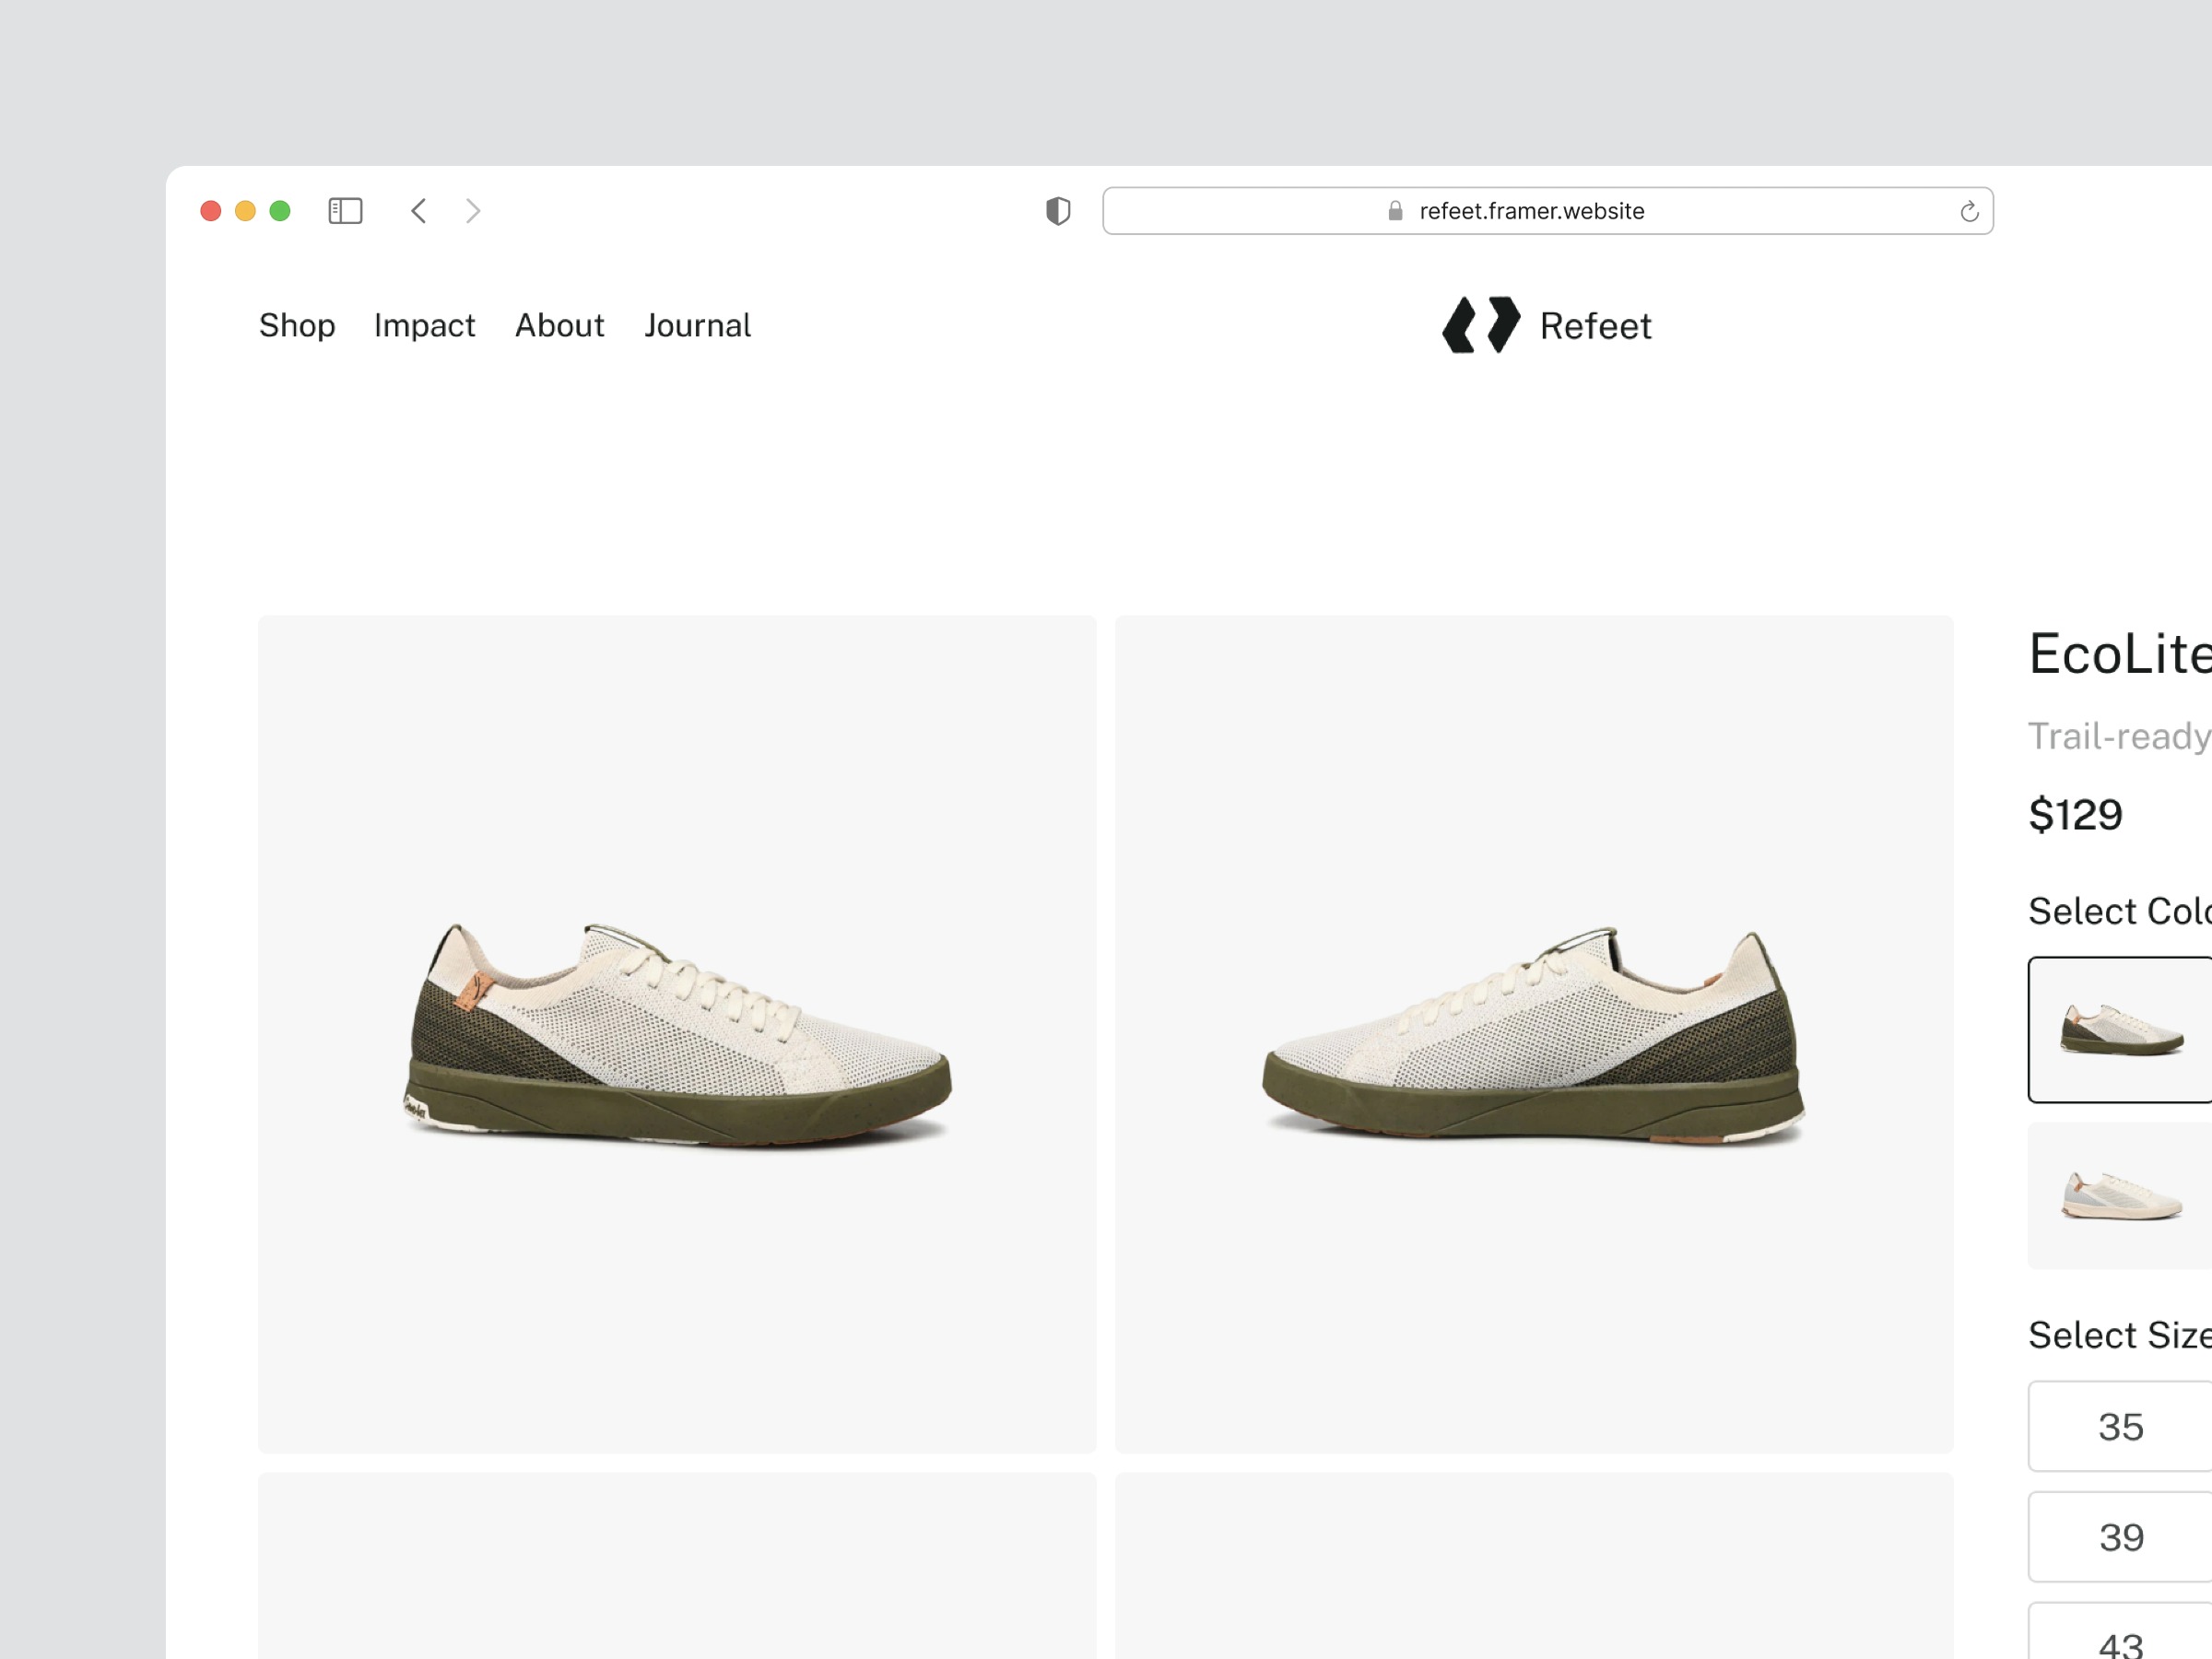Open the Impact page in navigation
The width and height of the screenshot is (2212, 1659).
click(x=424, y=325)
